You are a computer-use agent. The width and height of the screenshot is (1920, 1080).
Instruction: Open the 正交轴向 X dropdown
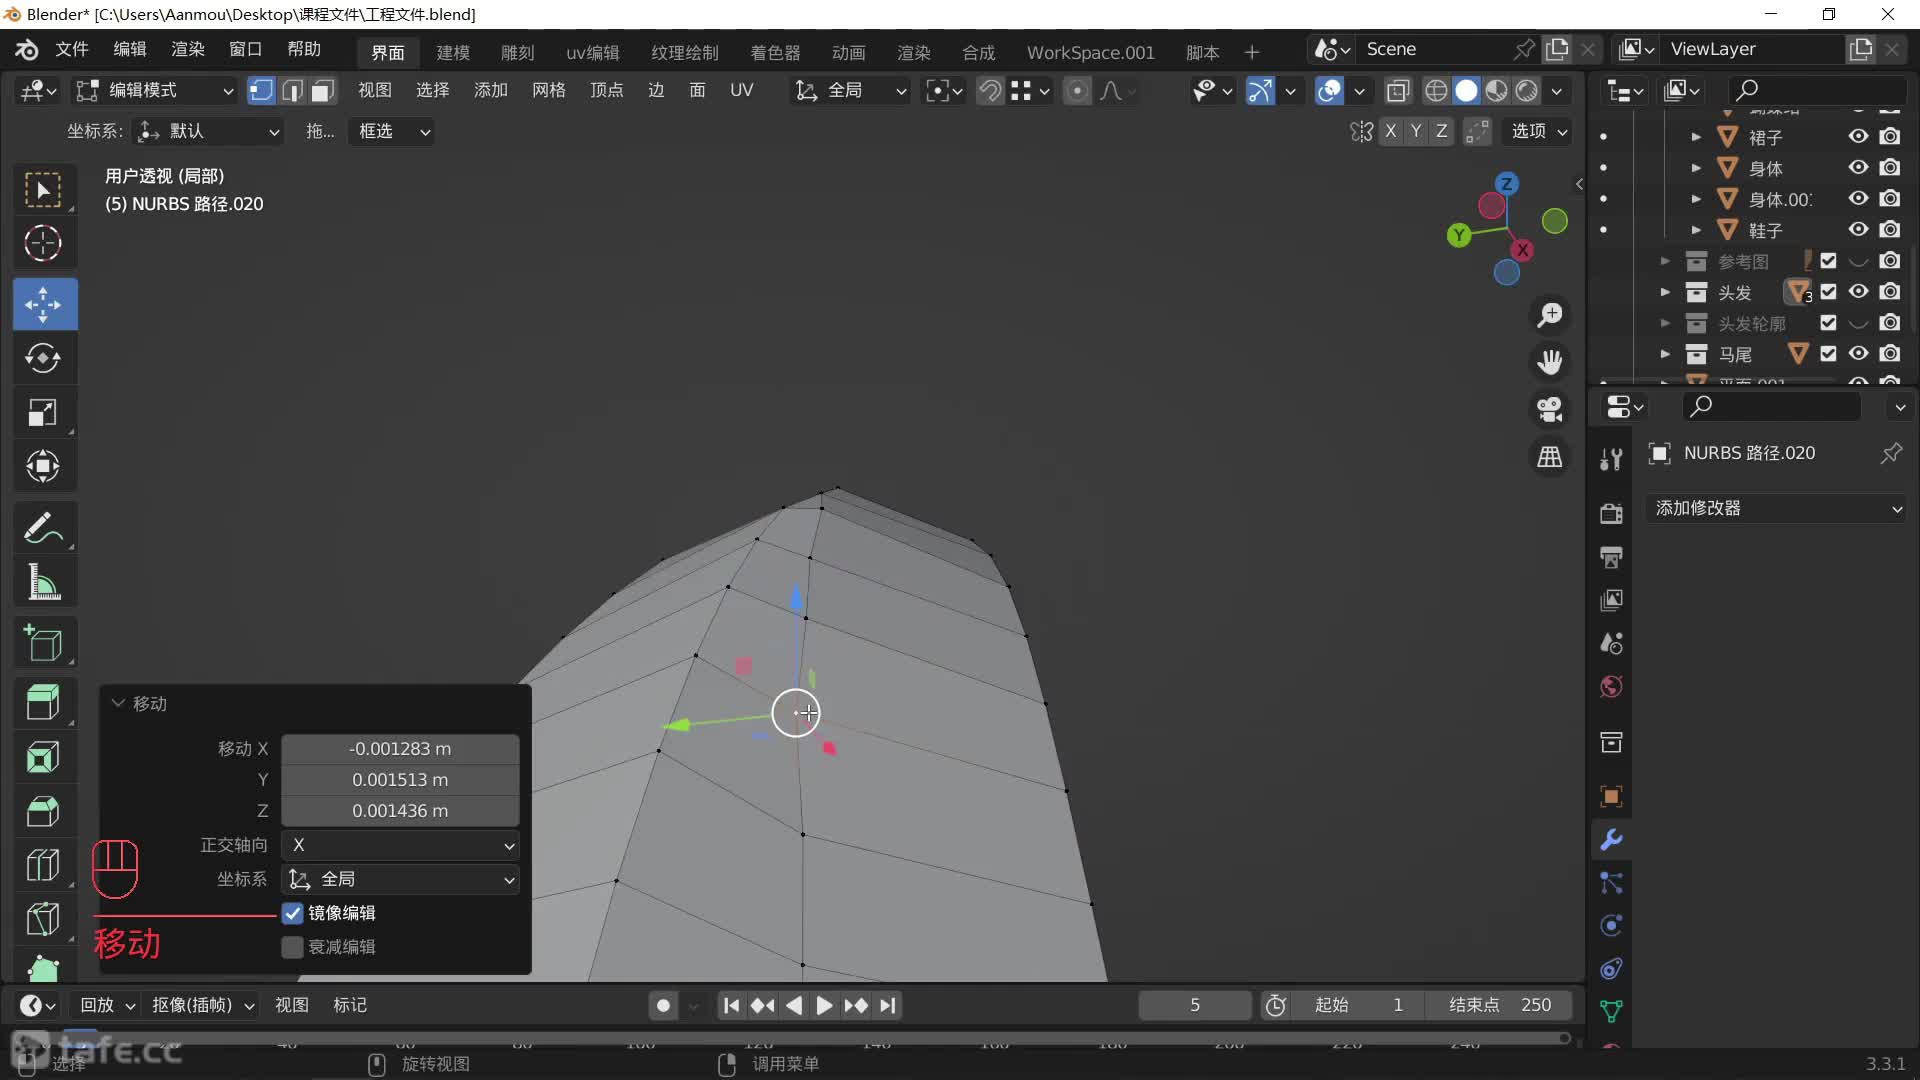(x=400, y=845)
